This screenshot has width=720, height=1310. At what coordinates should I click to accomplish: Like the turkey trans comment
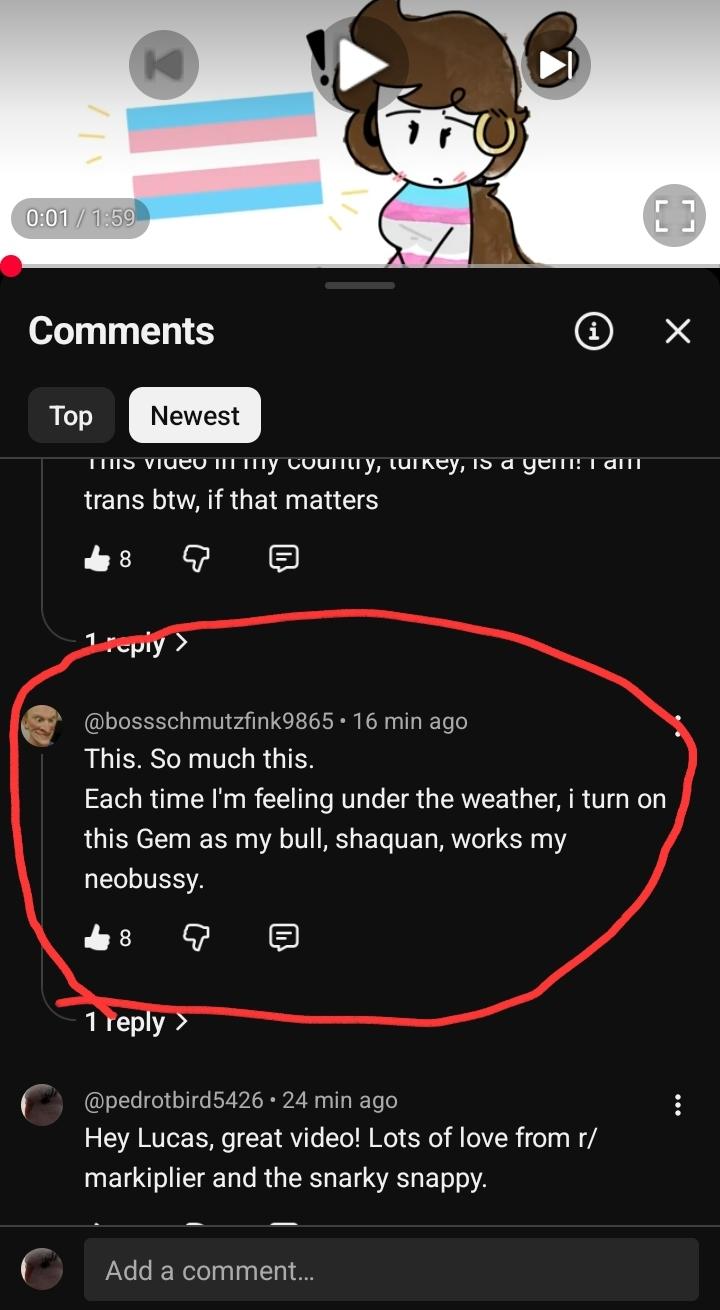pos(97,558)
